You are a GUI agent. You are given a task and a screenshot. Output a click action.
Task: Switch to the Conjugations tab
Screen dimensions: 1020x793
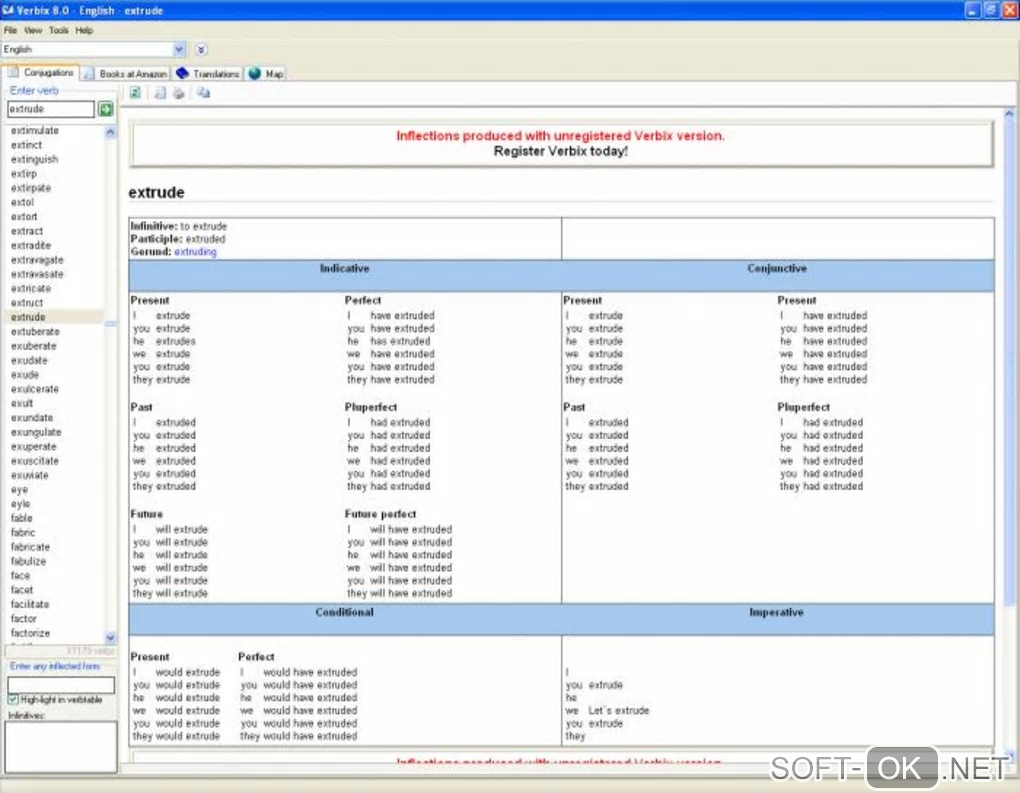[40, 73]
